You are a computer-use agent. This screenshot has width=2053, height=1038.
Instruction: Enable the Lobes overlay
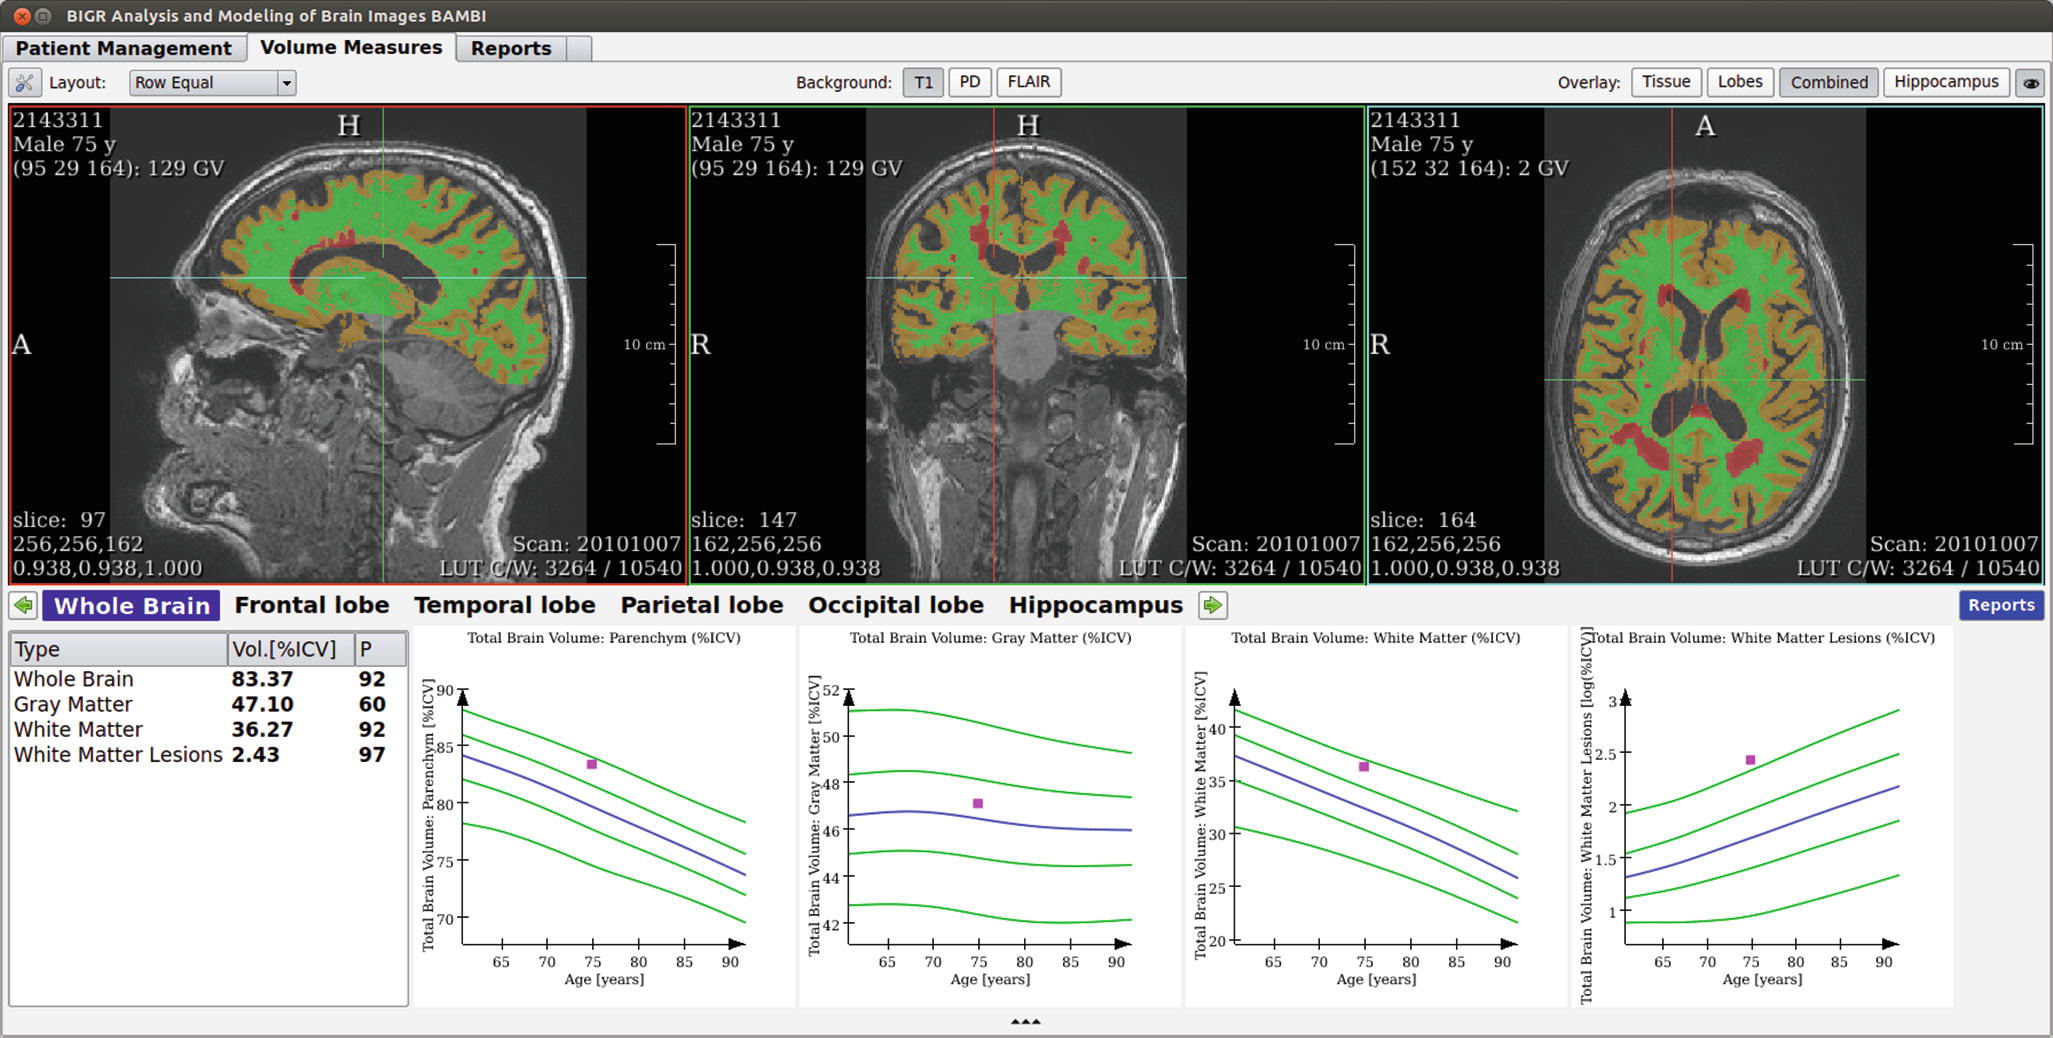click(x=1740, y=82)
